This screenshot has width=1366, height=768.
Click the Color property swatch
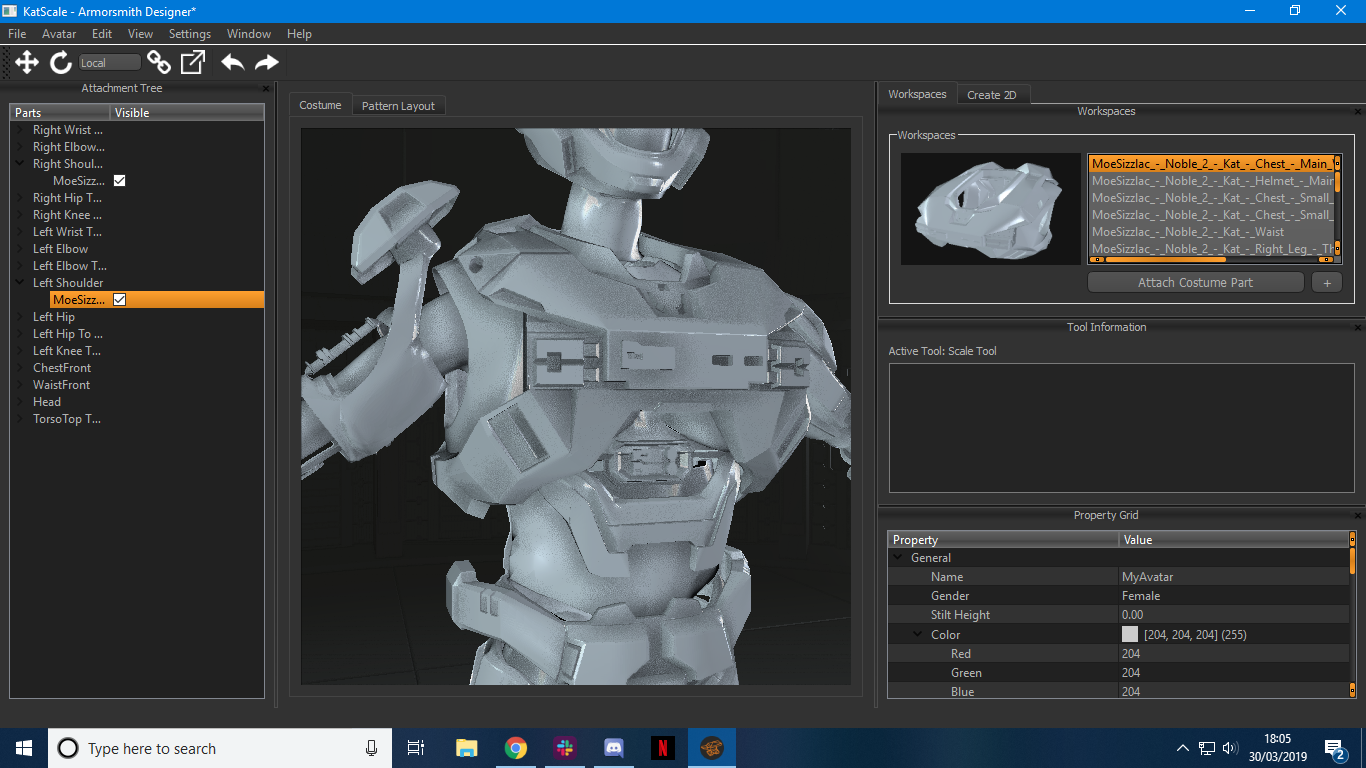click(x=1130, y=635)
